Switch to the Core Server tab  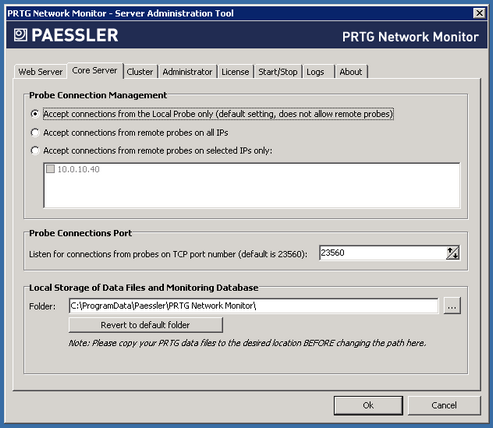point(95,71)
